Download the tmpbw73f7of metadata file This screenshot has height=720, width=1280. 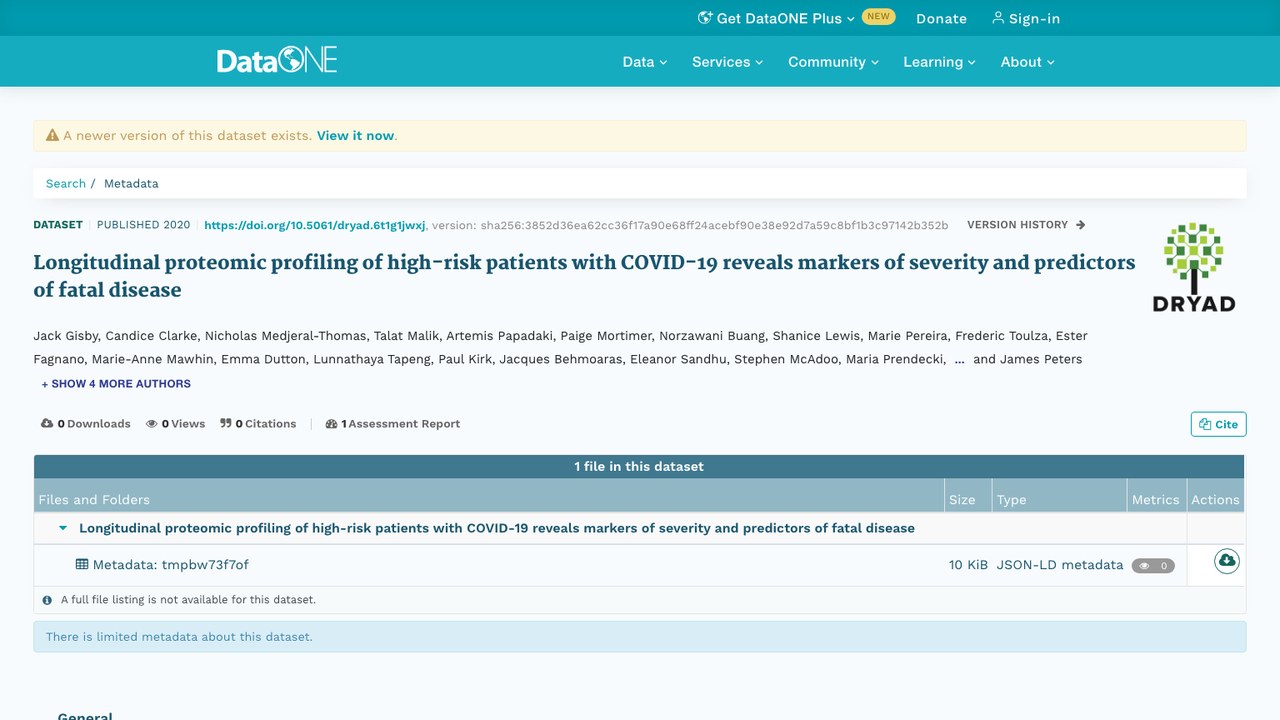point(1226,561)
